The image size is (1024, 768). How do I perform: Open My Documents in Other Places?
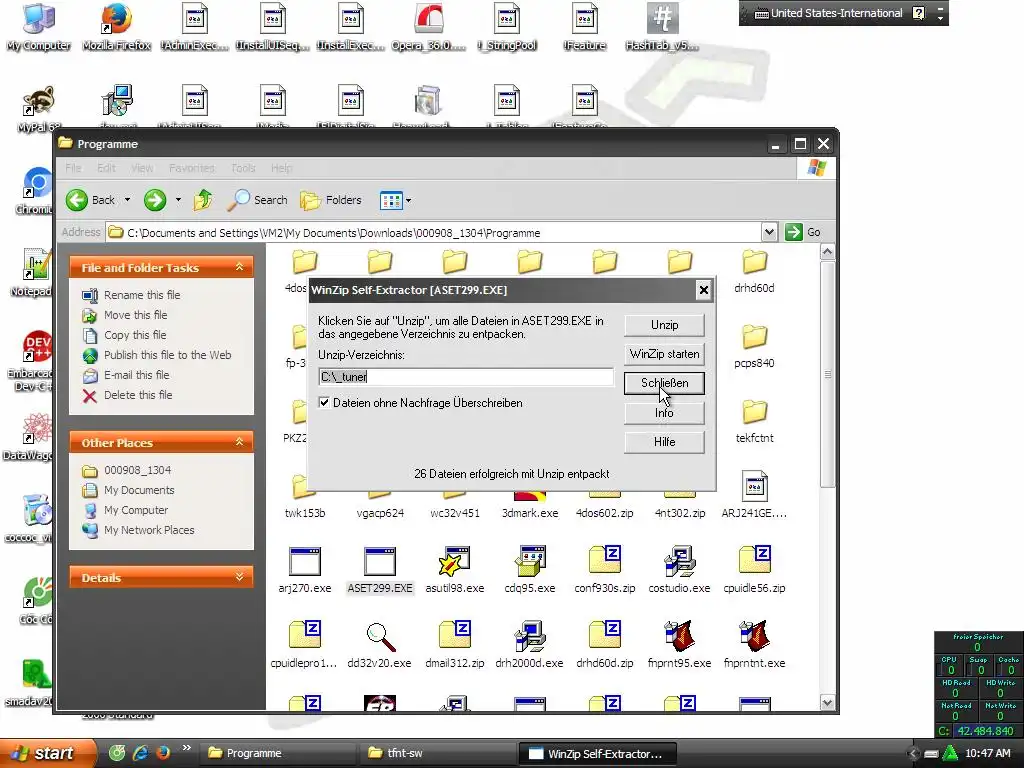139,490
